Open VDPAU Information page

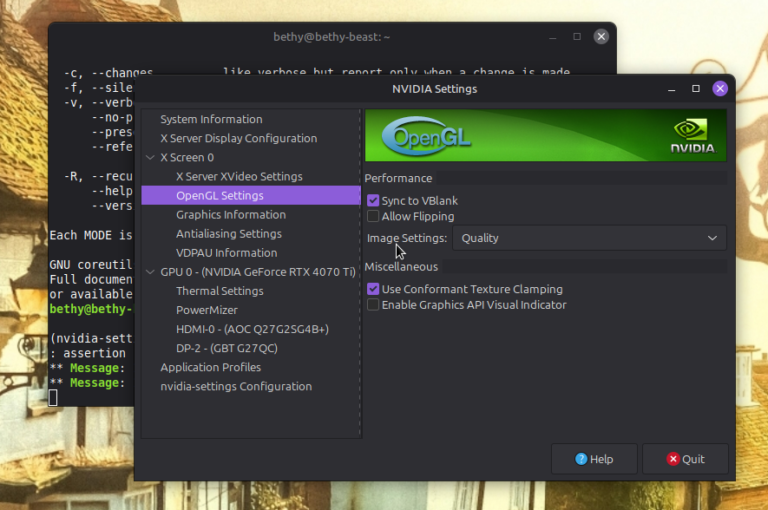(226, 253)
